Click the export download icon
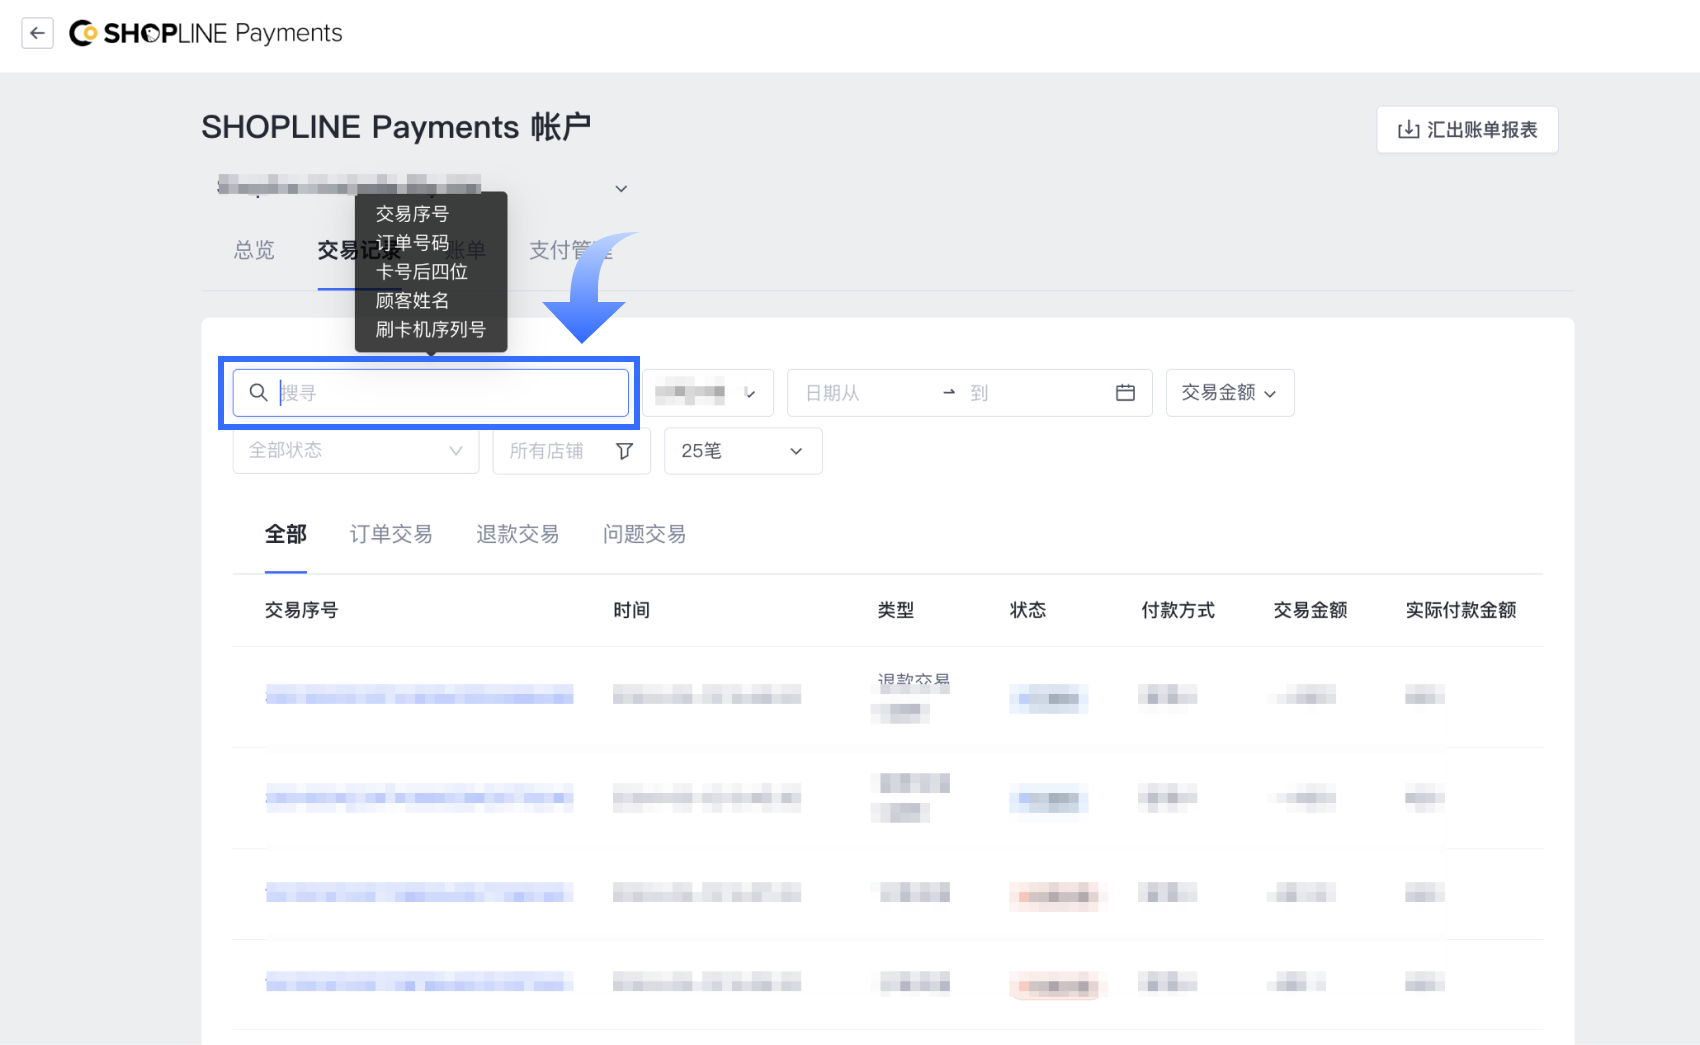1700x1045 pixels. (1408, 130)
